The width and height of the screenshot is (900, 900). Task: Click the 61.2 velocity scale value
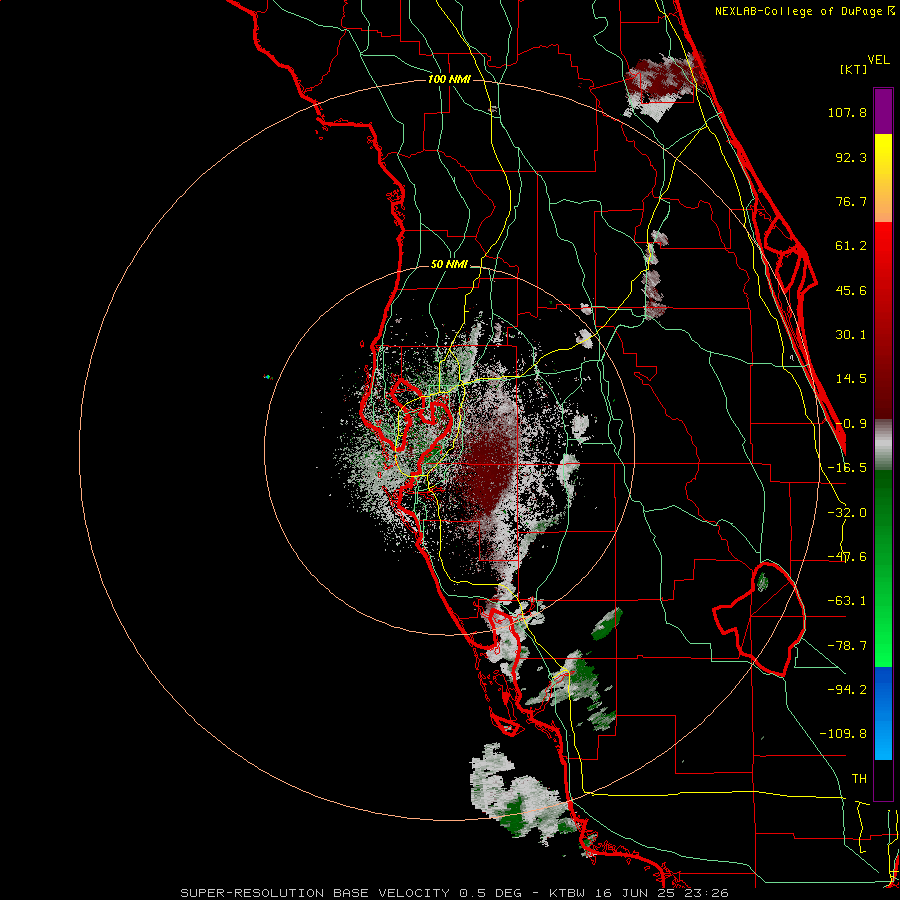click(851, 246)
